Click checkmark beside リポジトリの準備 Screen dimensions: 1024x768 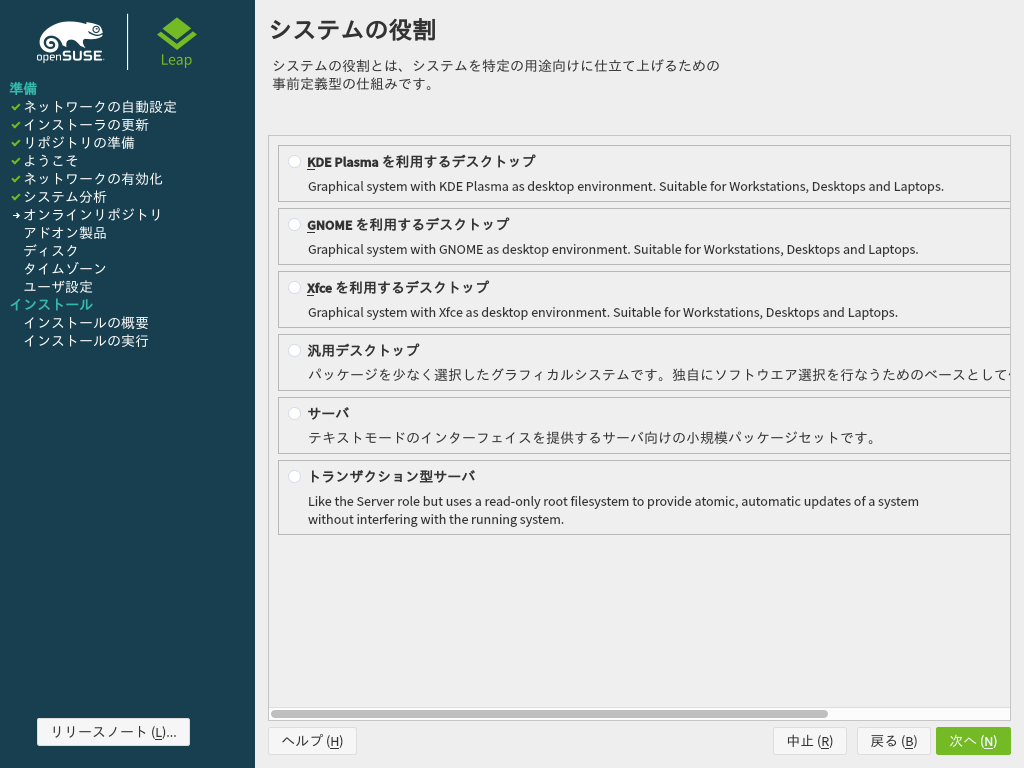click(x=16, y=142)
